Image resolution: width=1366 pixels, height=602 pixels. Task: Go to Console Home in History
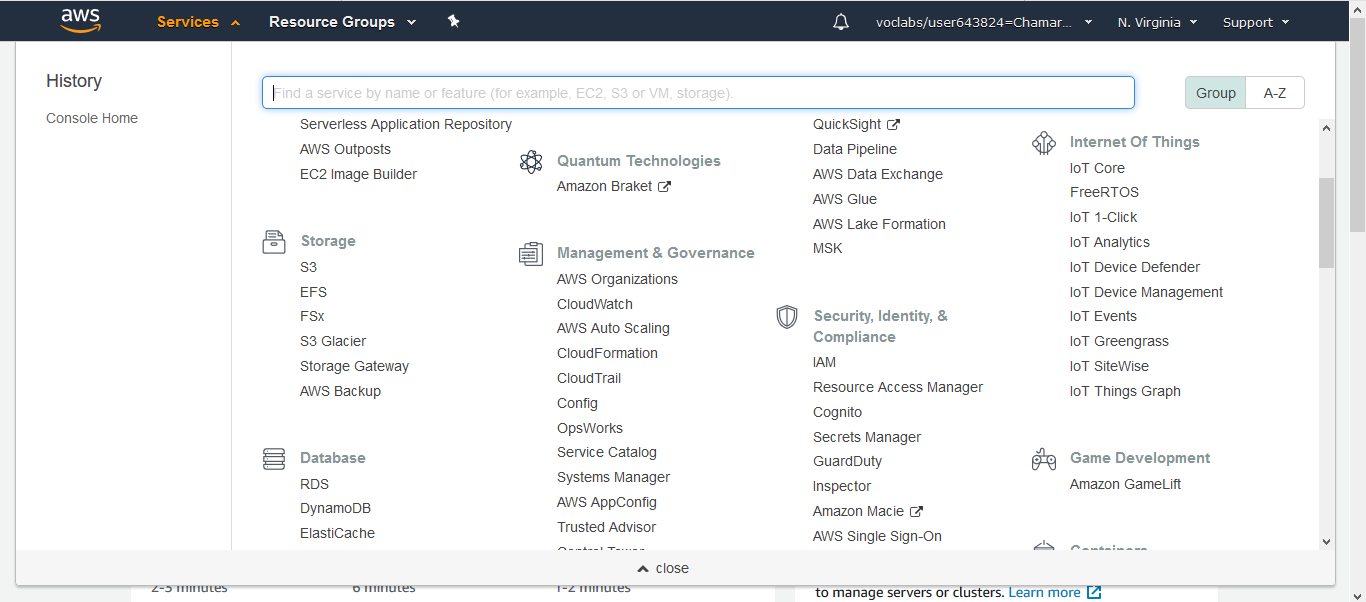point(92,118)
